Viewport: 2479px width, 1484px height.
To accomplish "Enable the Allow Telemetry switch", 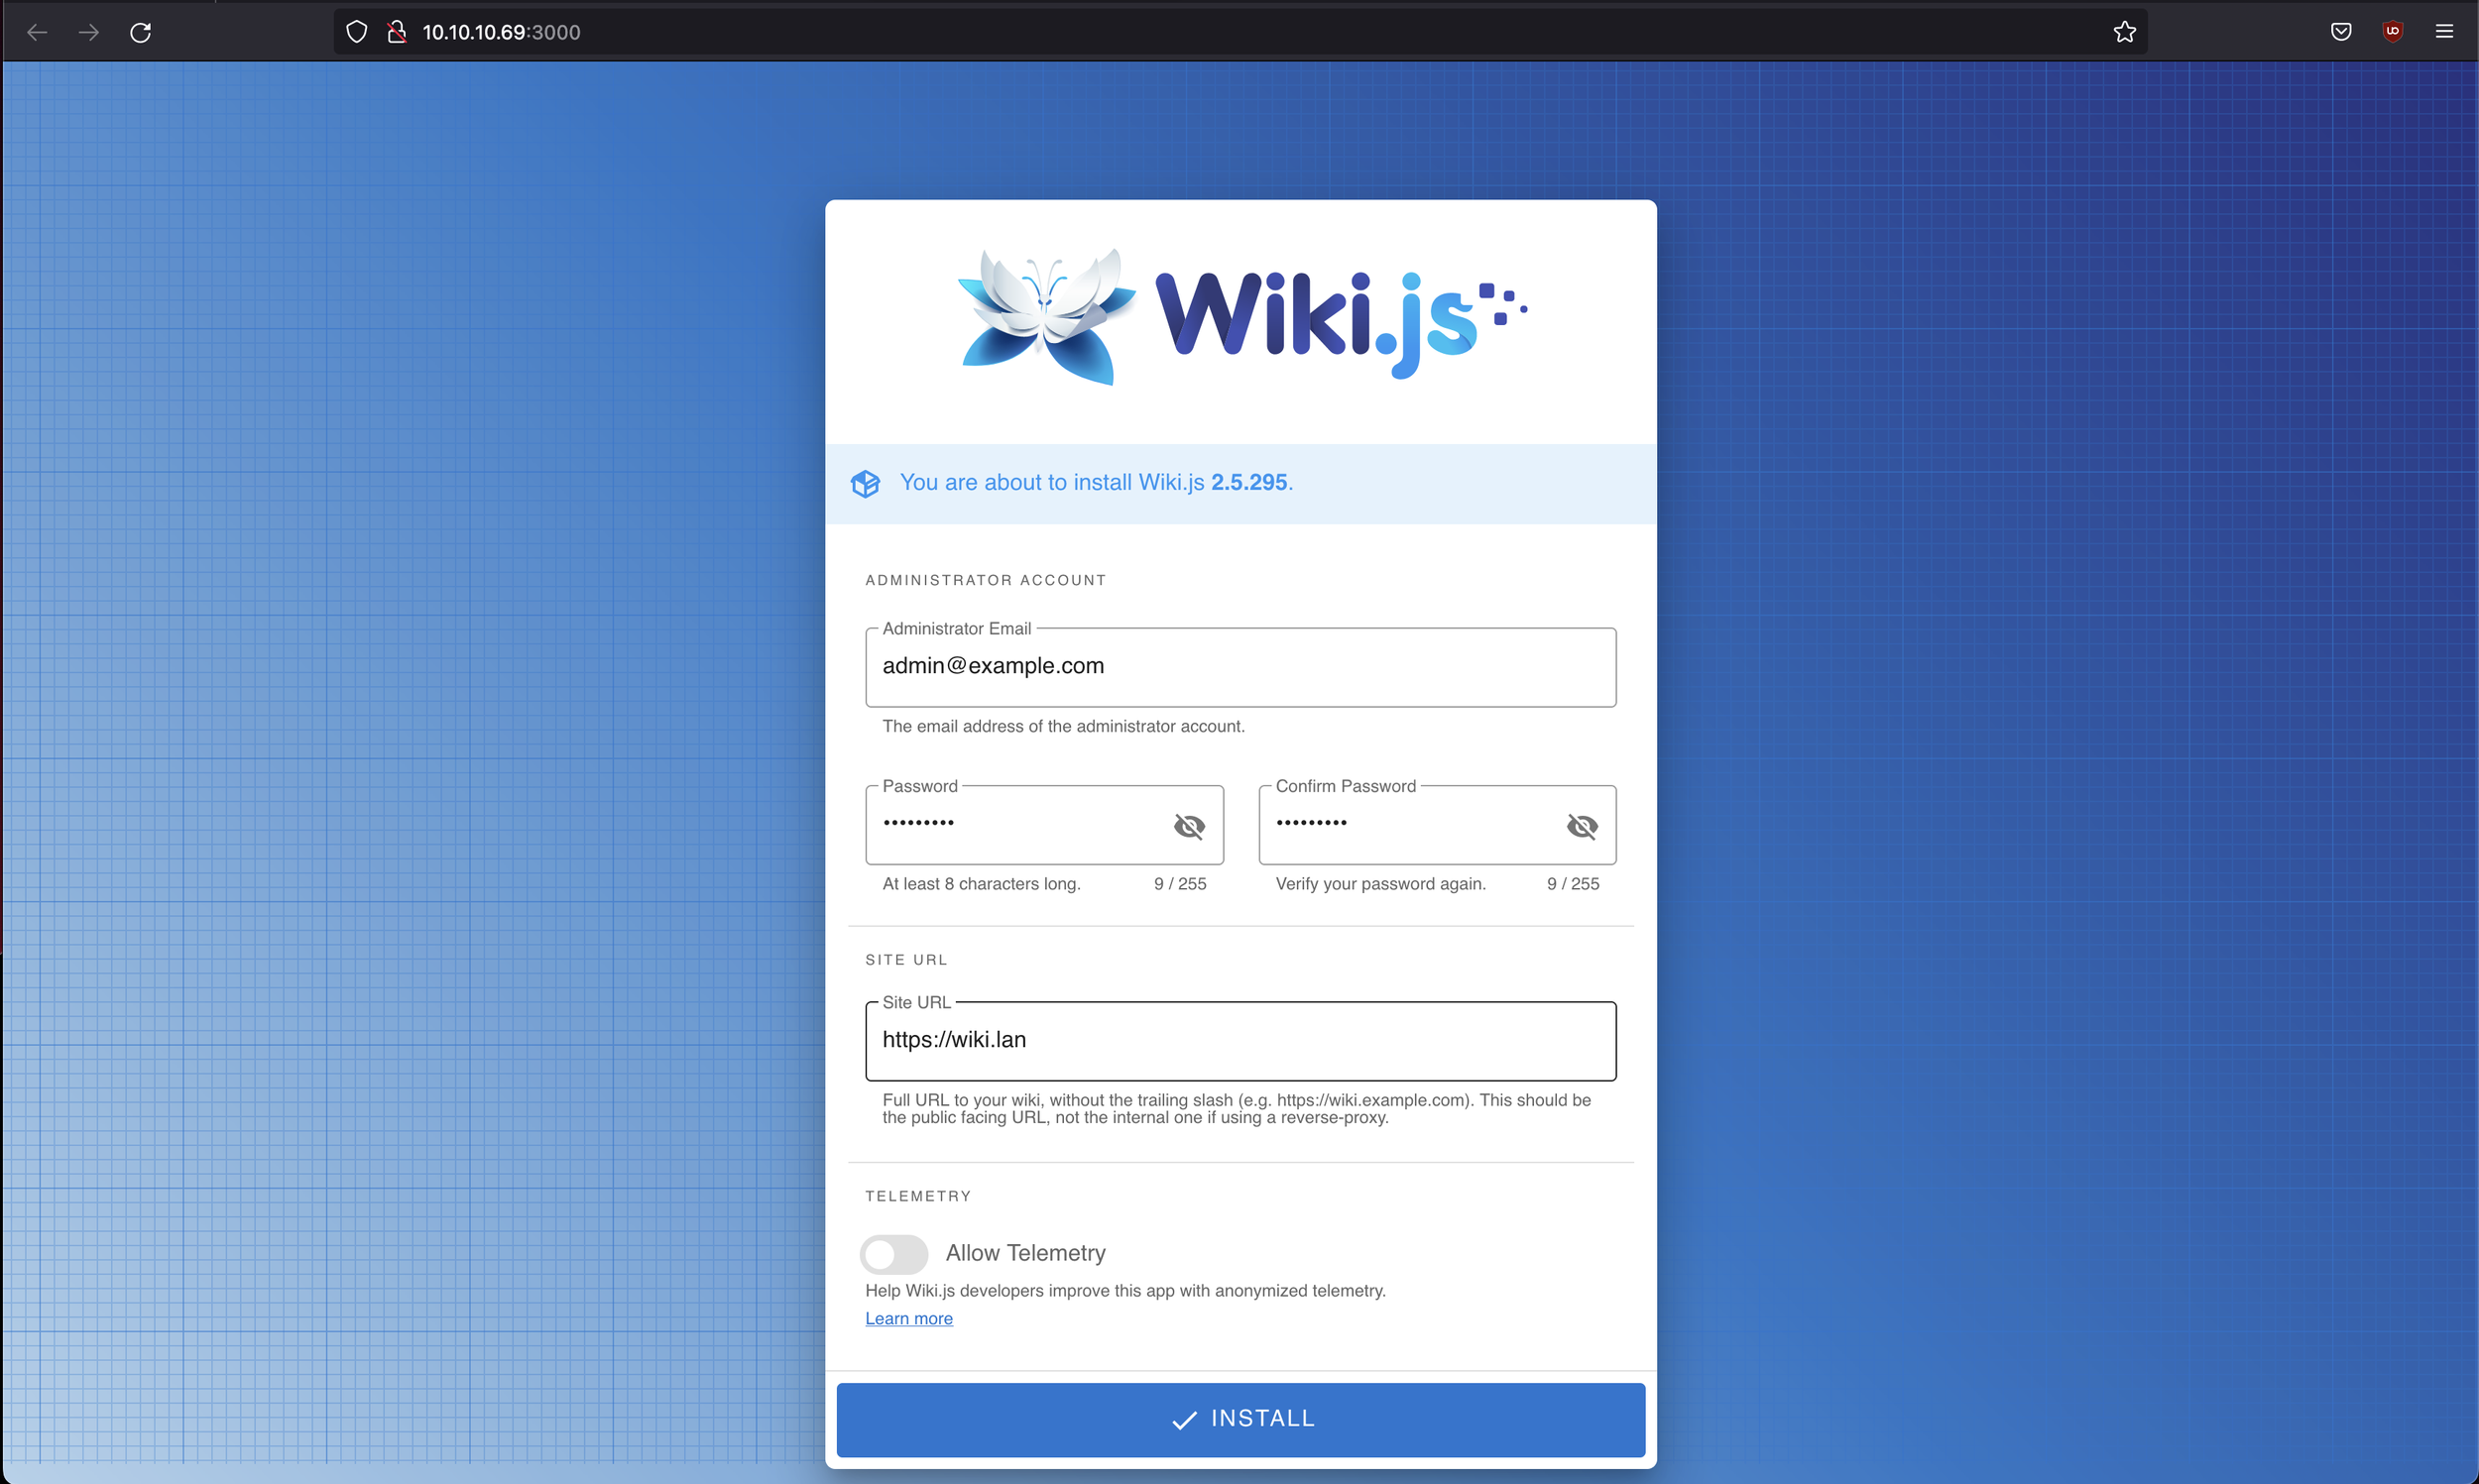I will [894, 1254].
